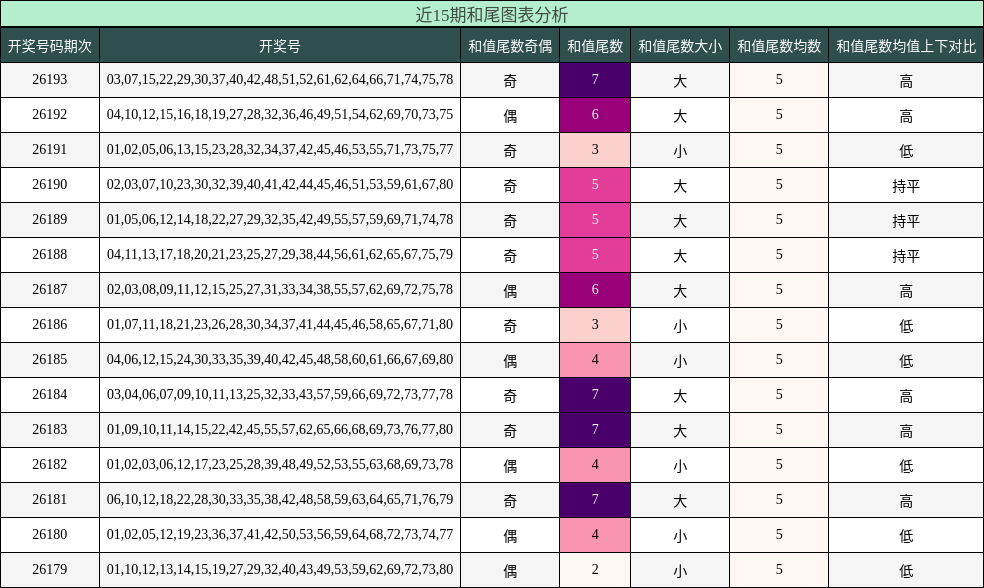
Task: Select draw numbers starting 01,02,03,06 of 26182
Action: click(x=280, y=465)
